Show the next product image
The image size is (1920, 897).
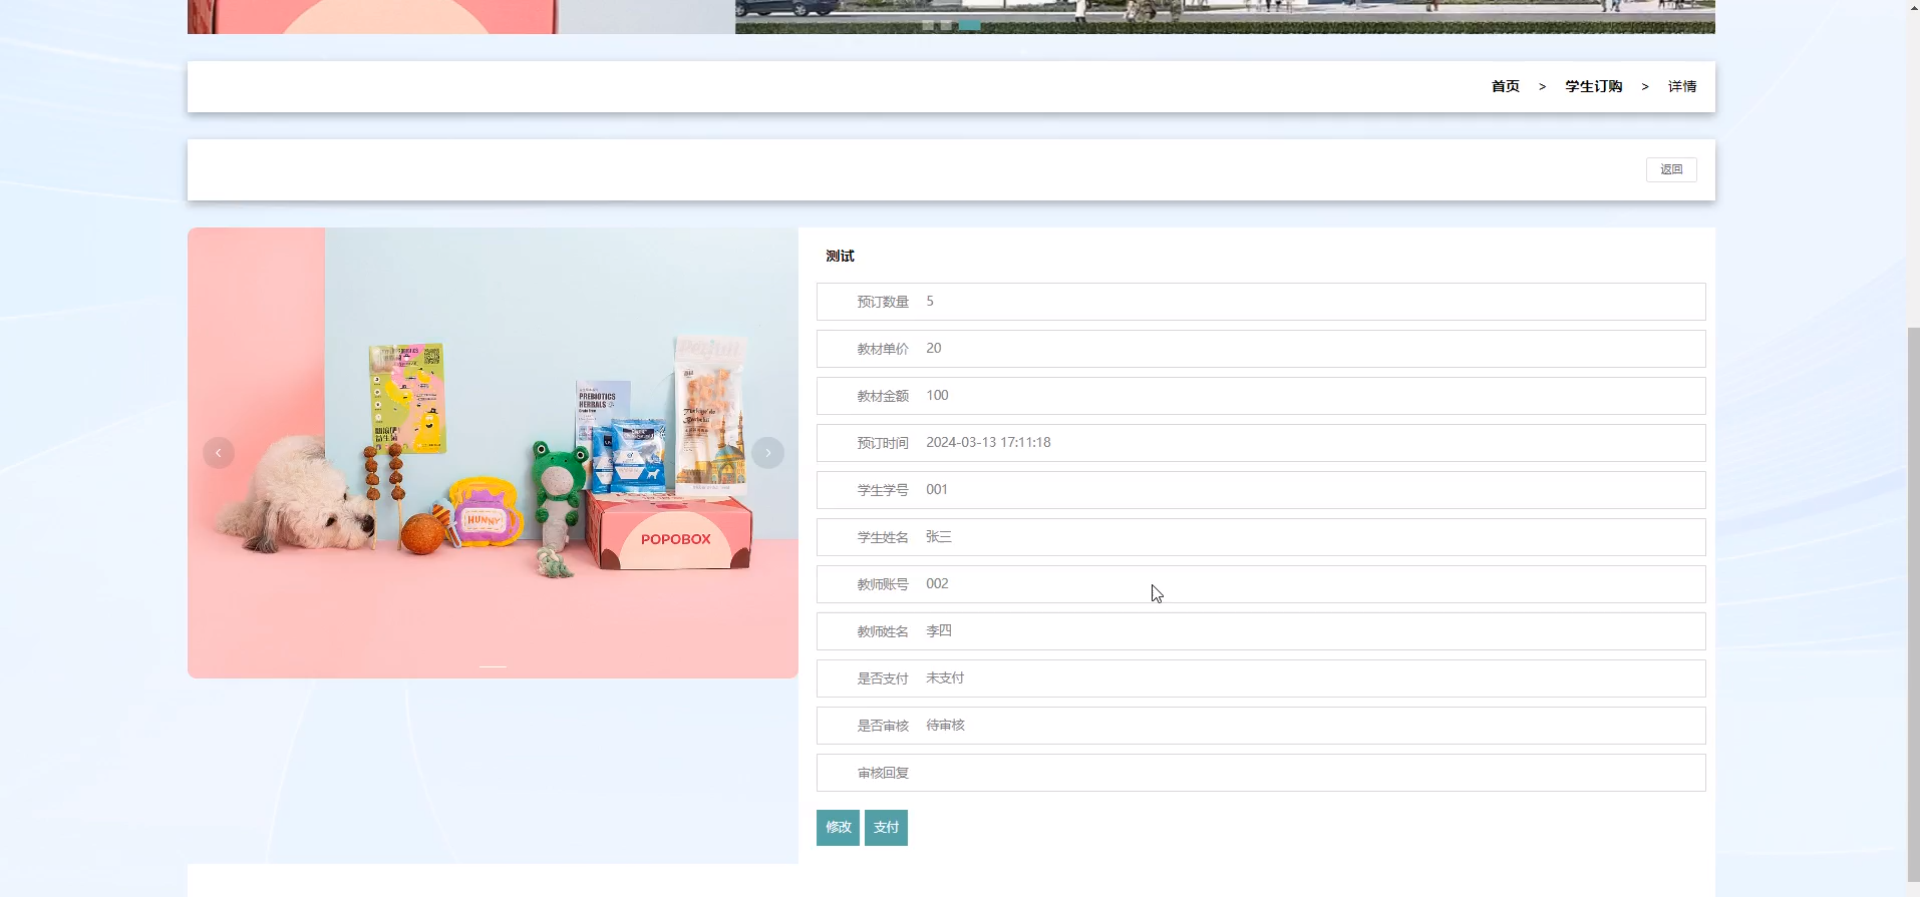(768, 453)
